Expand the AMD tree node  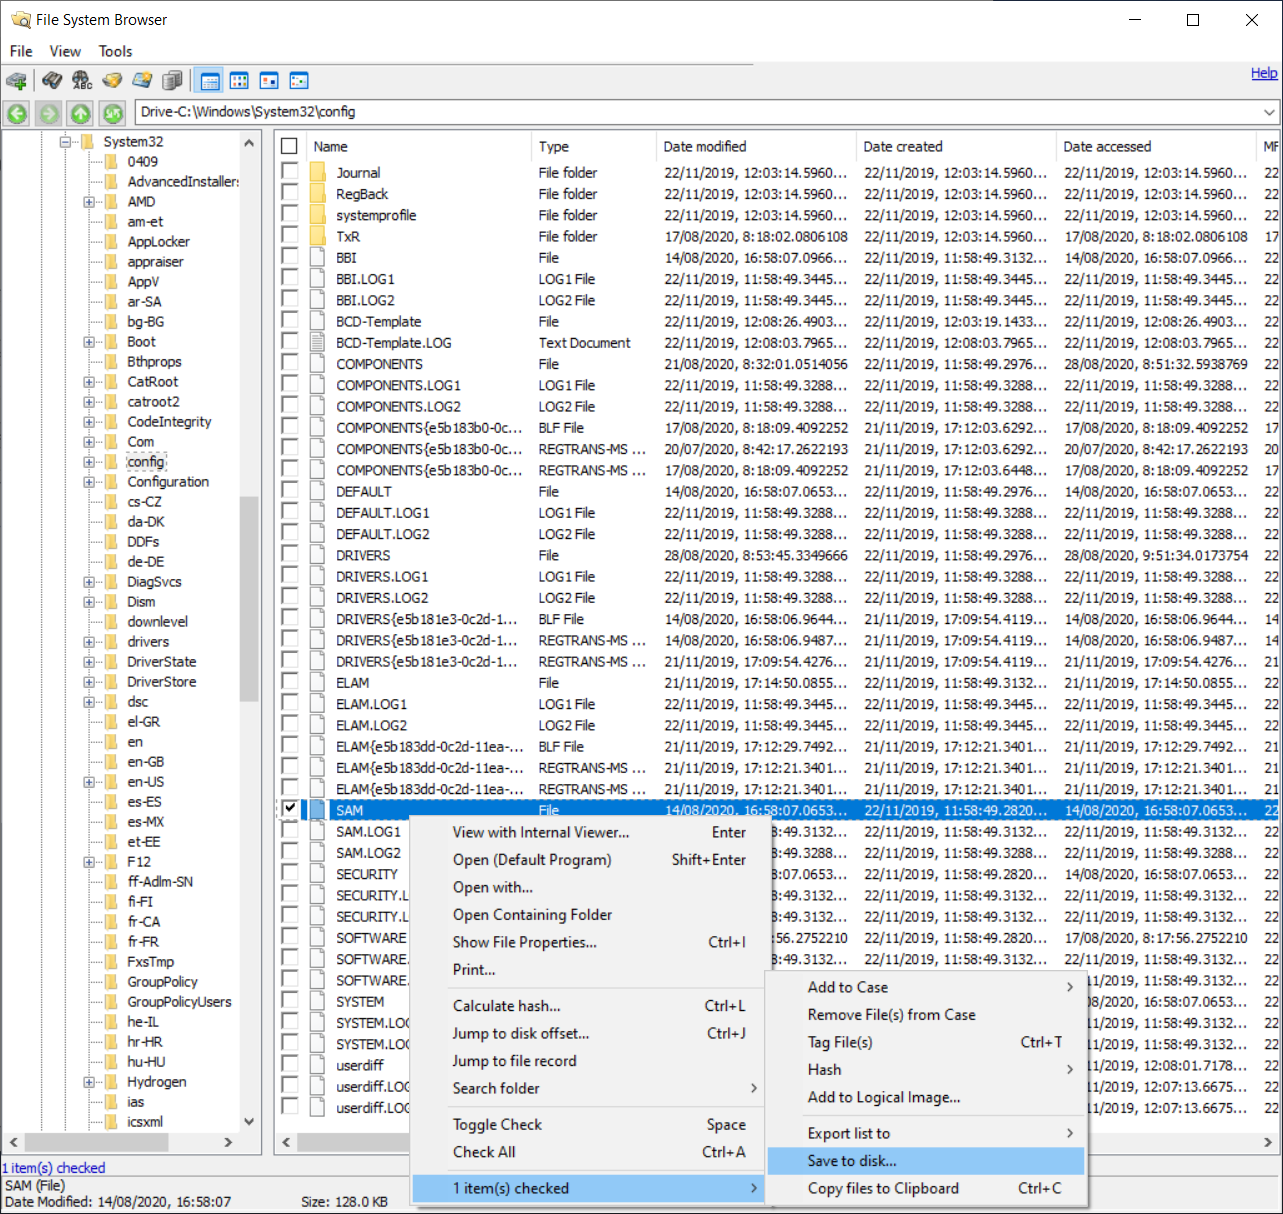pyautogui.click(x=89, y=202)
